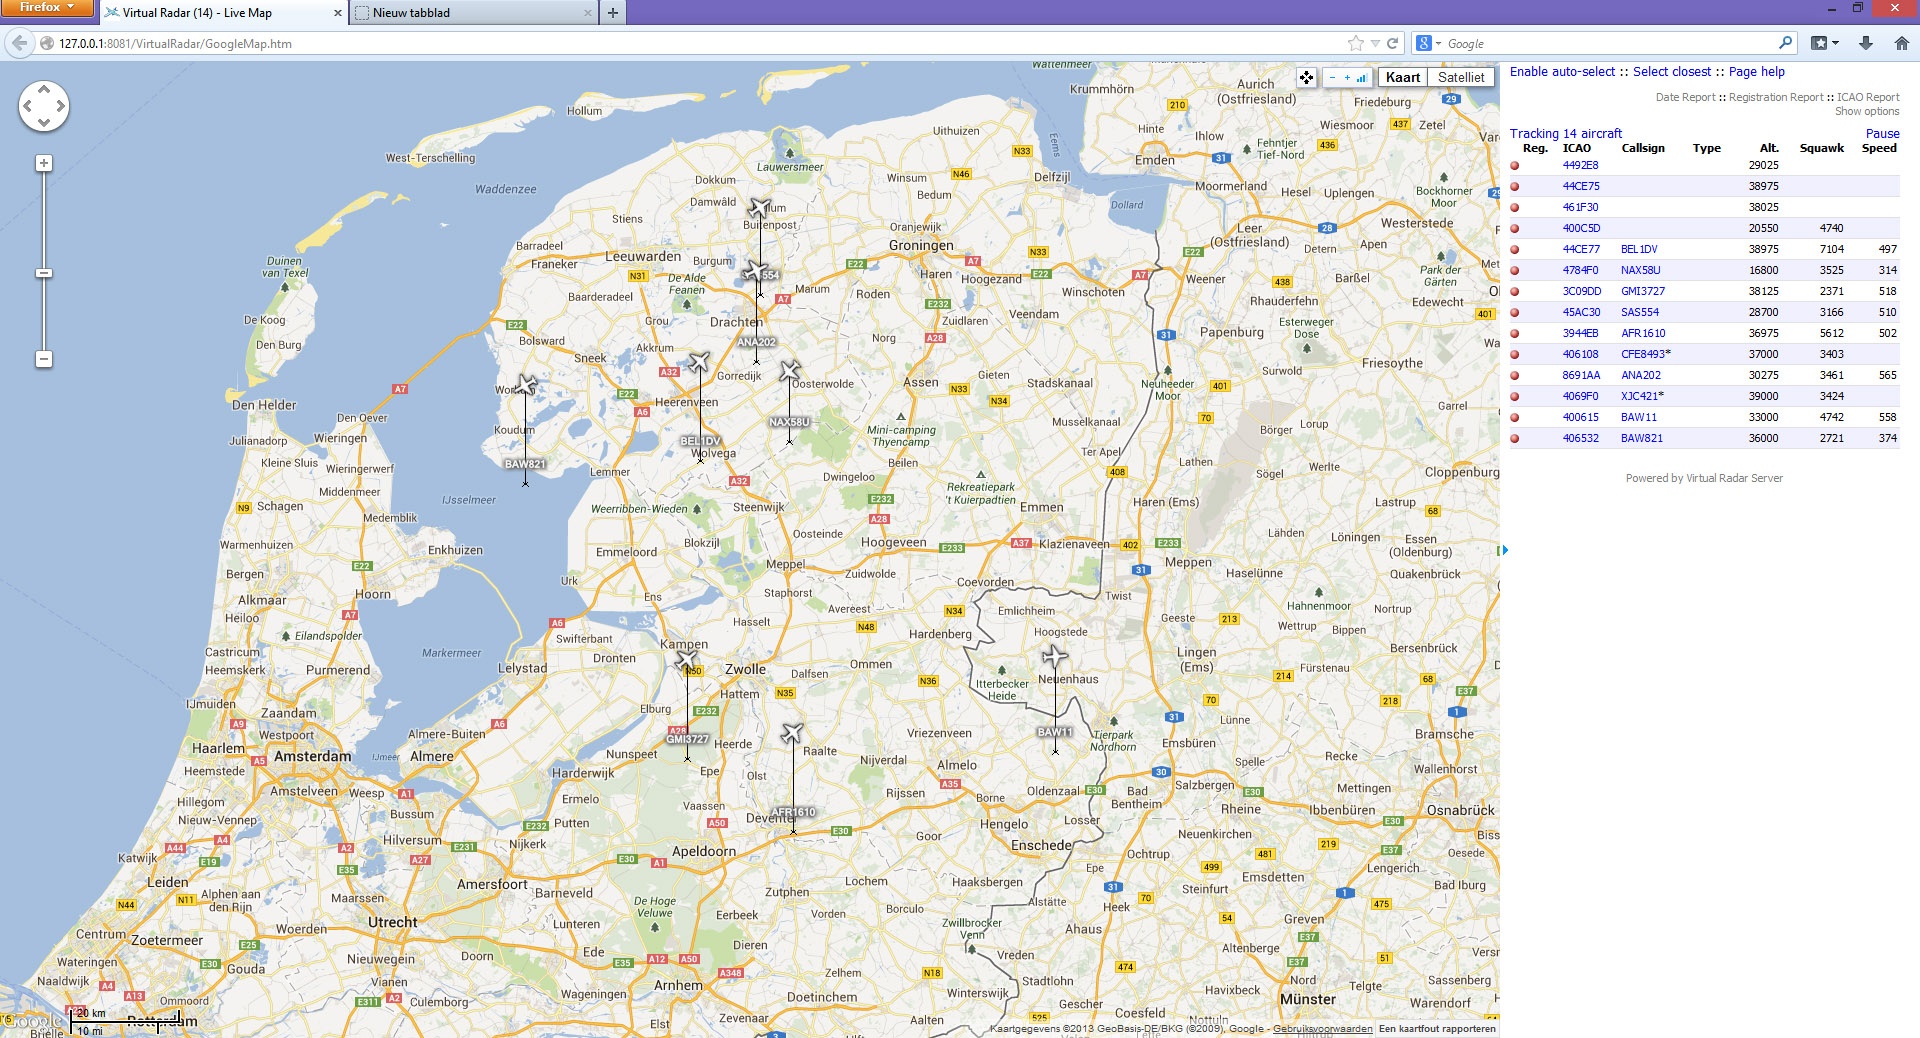Image resolution: width=1920 pixels, height=1038 pixels.
Task: Pan the map up with the arrow
Action: click(x=44, y=89)
